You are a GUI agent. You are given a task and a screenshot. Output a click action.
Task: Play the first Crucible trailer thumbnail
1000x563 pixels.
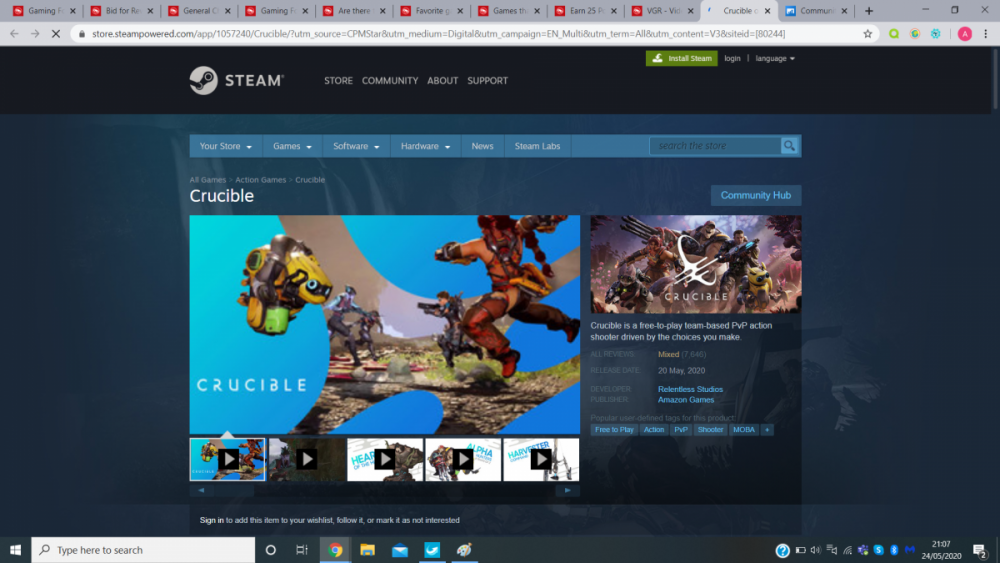pos(227,459)
